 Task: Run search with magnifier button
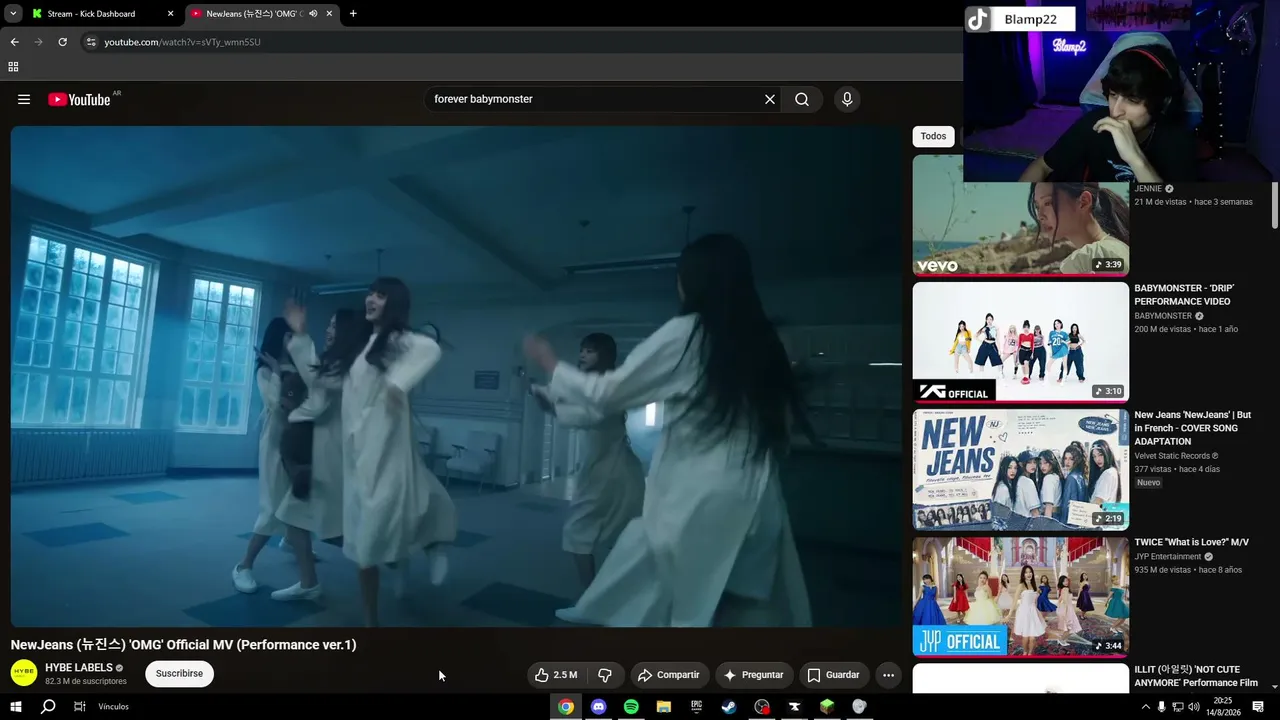[x=802, y=99]
